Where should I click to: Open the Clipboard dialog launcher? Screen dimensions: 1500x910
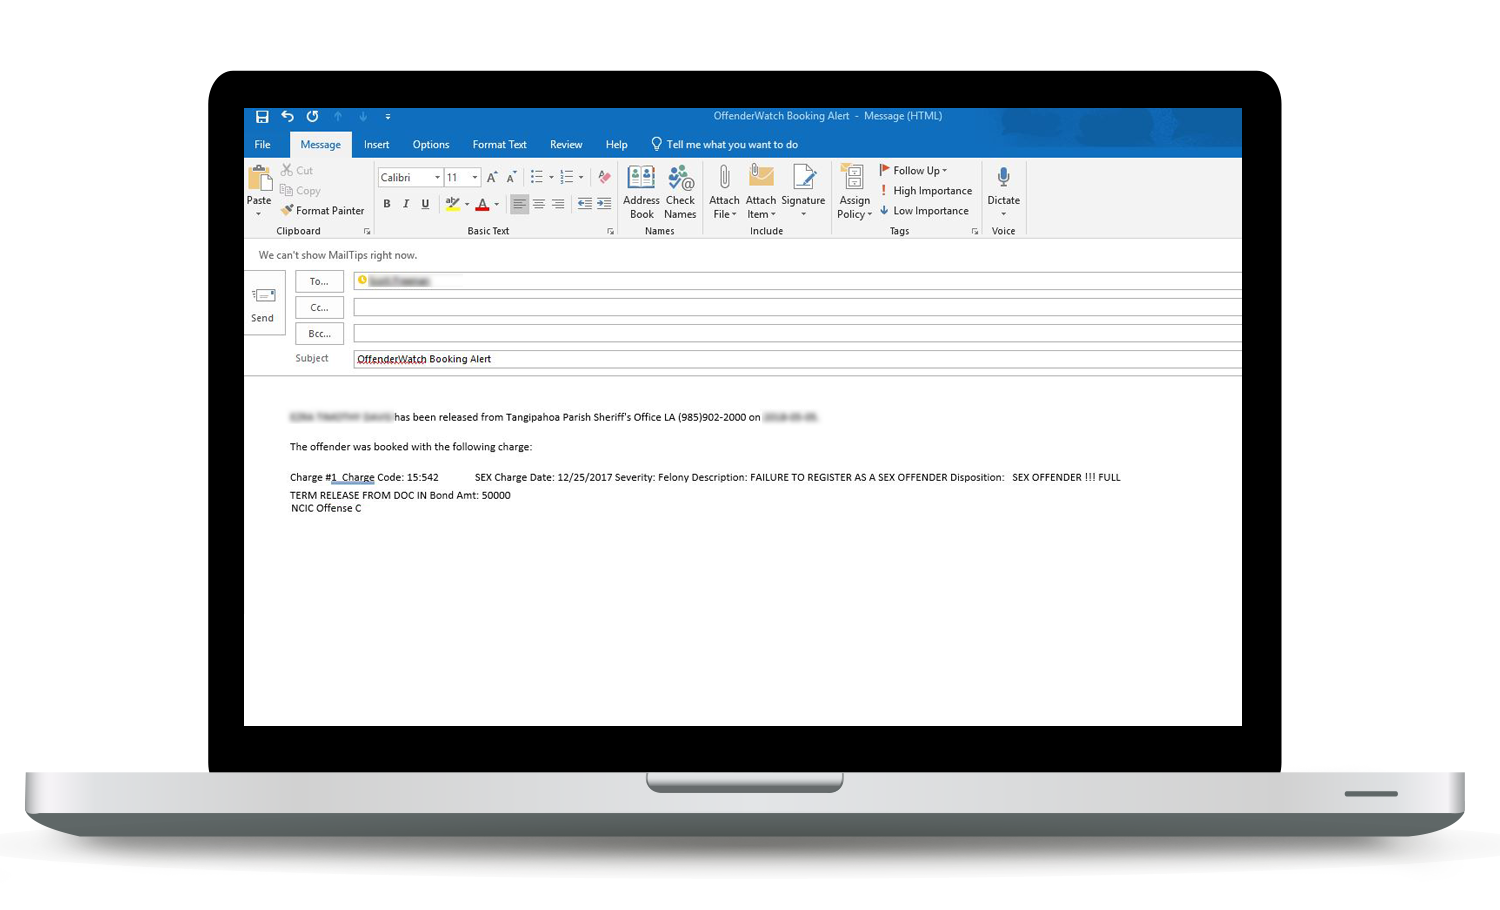point(367,232)
